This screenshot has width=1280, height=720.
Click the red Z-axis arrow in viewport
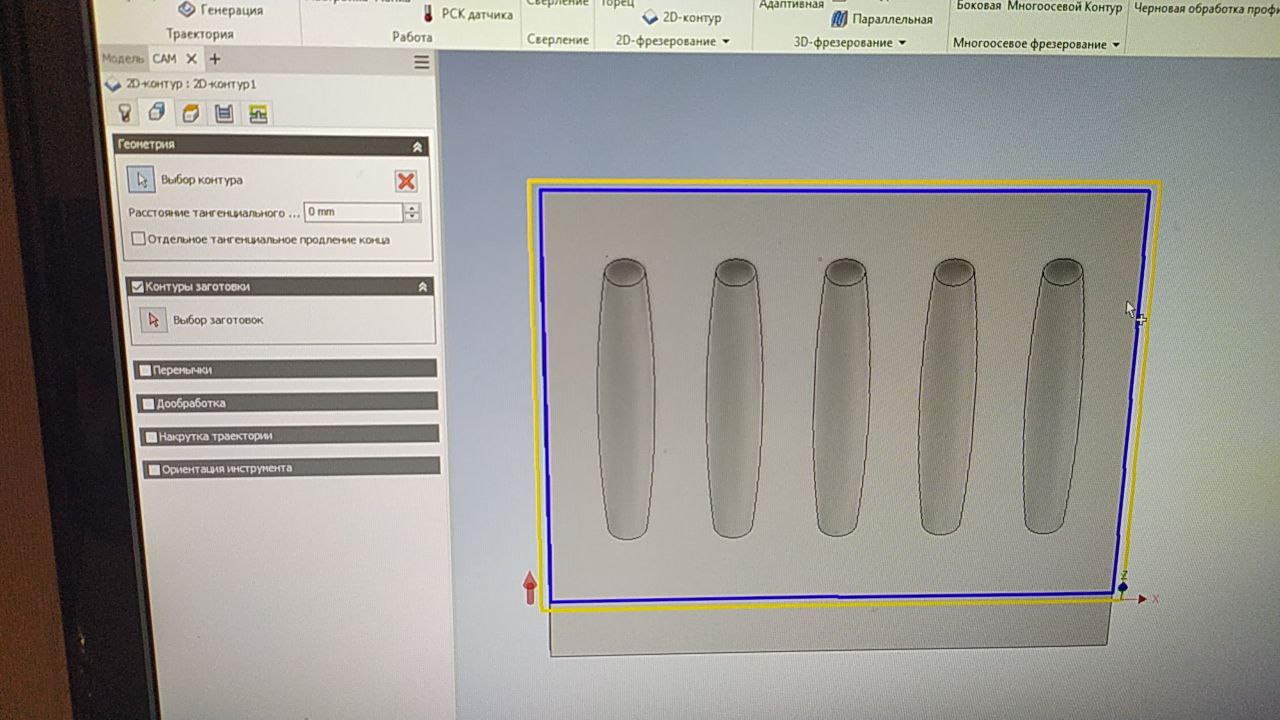[530, 588]
